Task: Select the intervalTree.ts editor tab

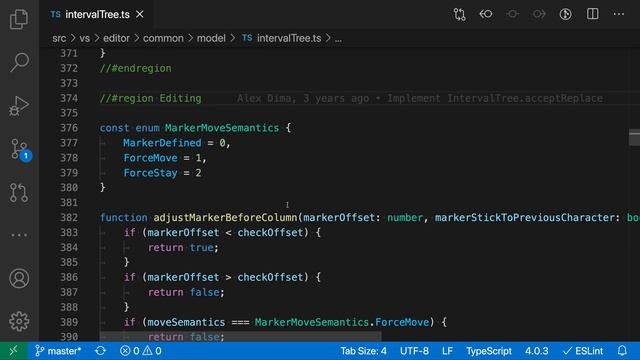Action: click(97, 14)
